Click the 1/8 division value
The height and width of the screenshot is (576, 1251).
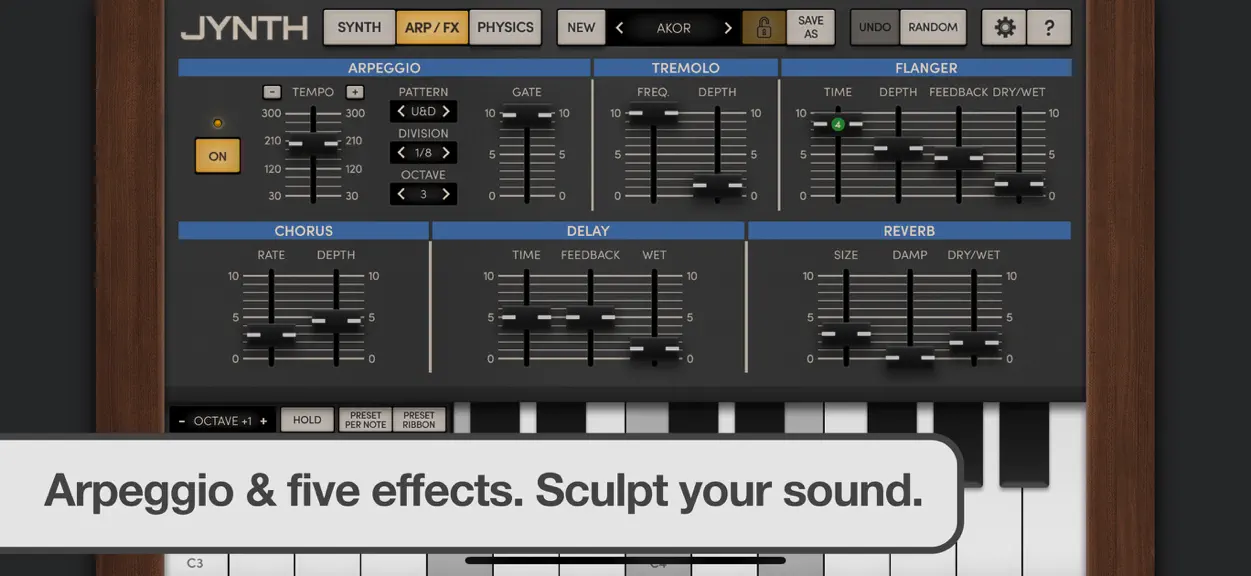click(x=423, y=153)
